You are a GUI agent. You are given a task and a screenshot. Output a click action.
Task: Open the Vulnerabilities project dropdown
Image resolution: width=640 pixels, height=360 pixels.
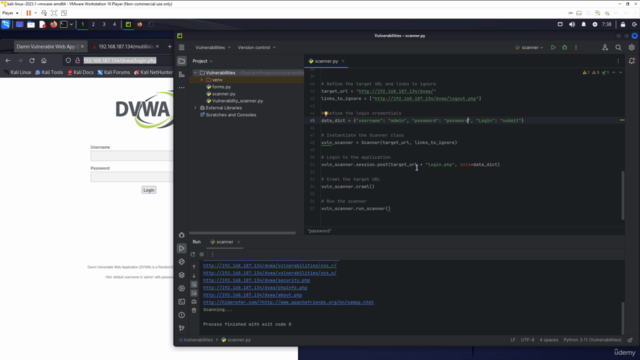click(x=213, y=47)
